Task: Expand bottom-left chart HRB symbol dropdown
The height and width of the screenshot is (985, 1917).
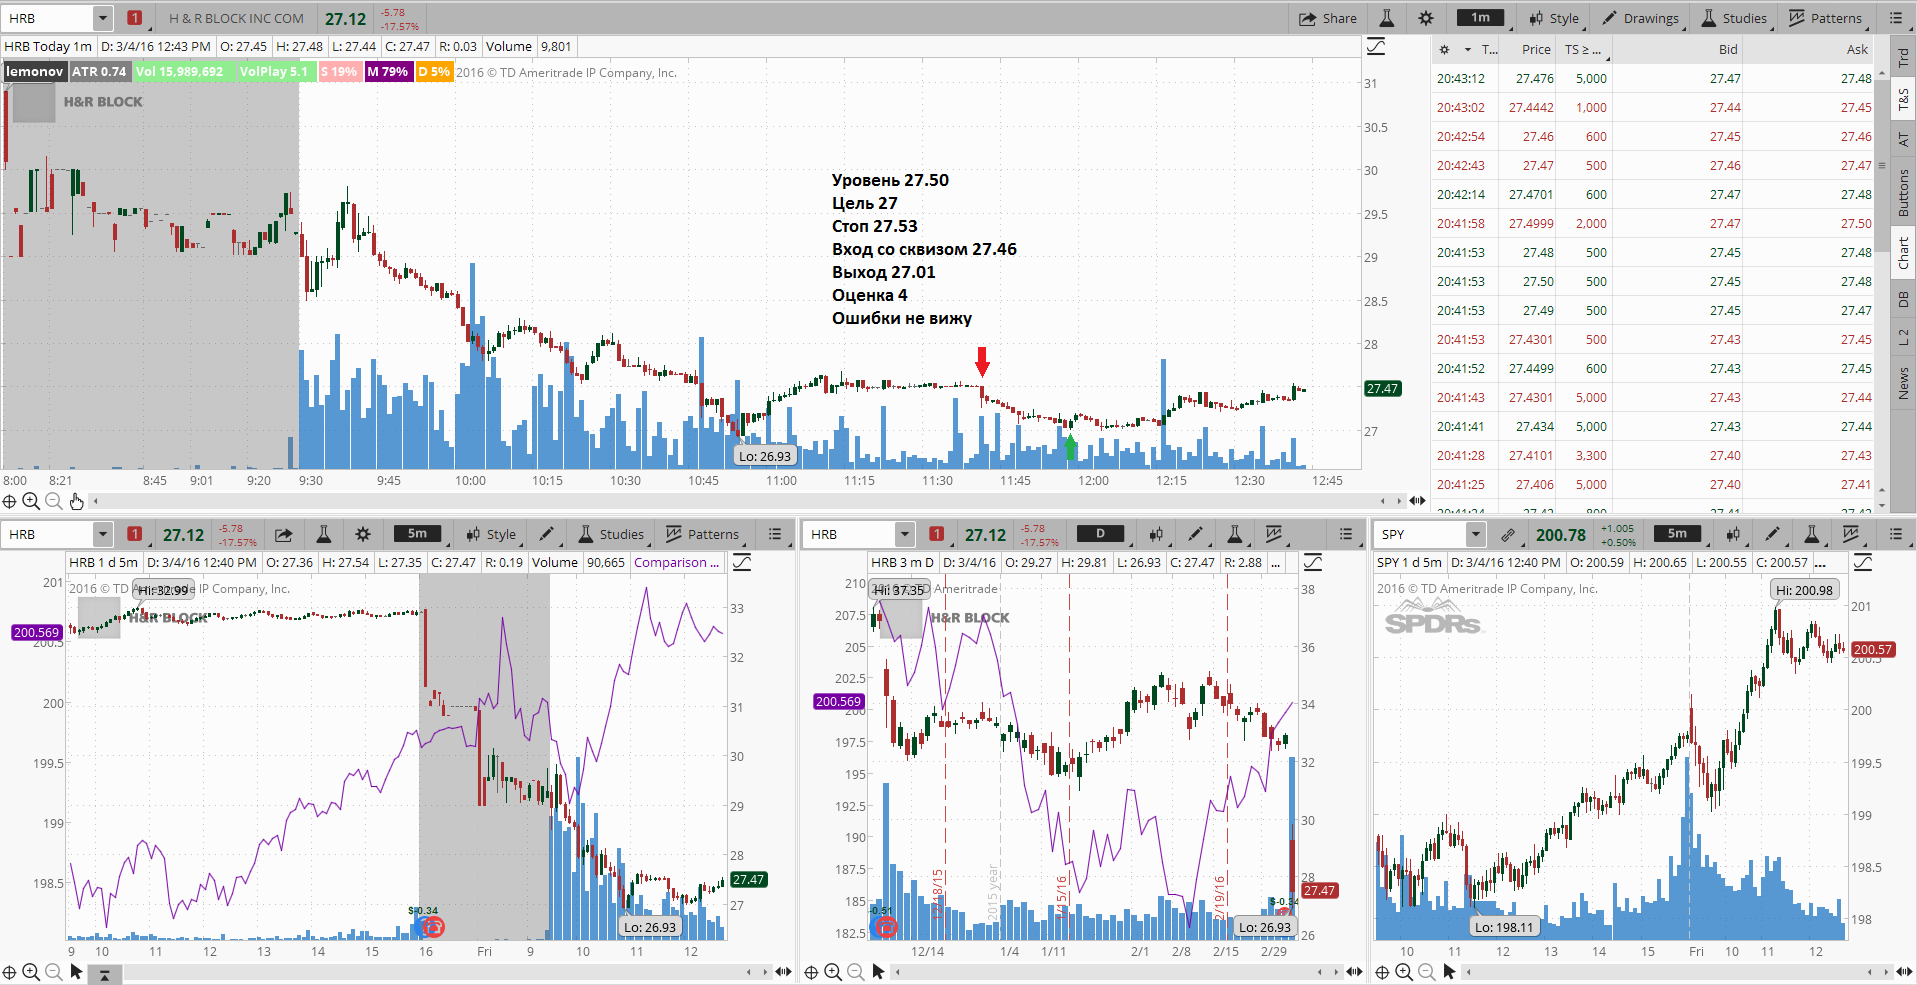Action: (103, 534)
